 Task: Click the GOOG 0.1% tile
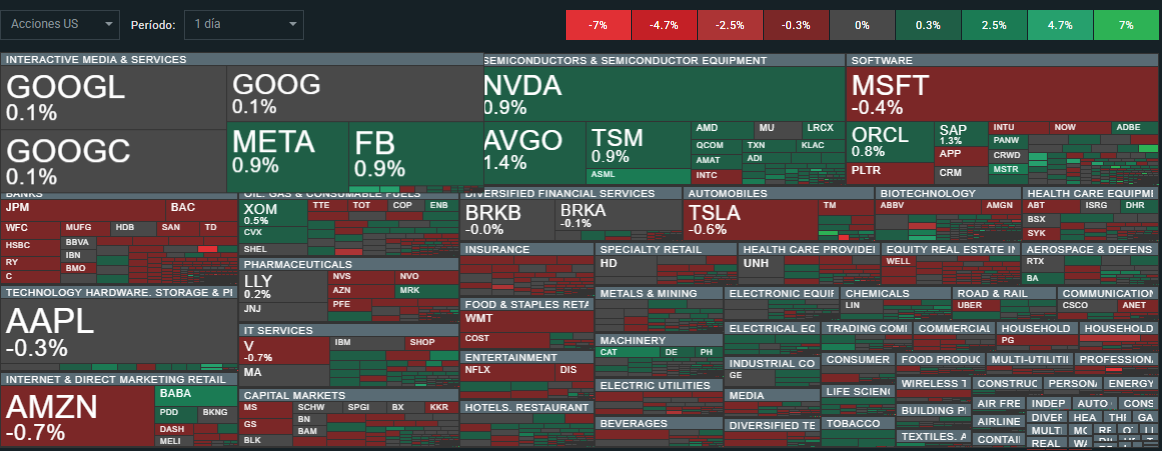point(355,93)
